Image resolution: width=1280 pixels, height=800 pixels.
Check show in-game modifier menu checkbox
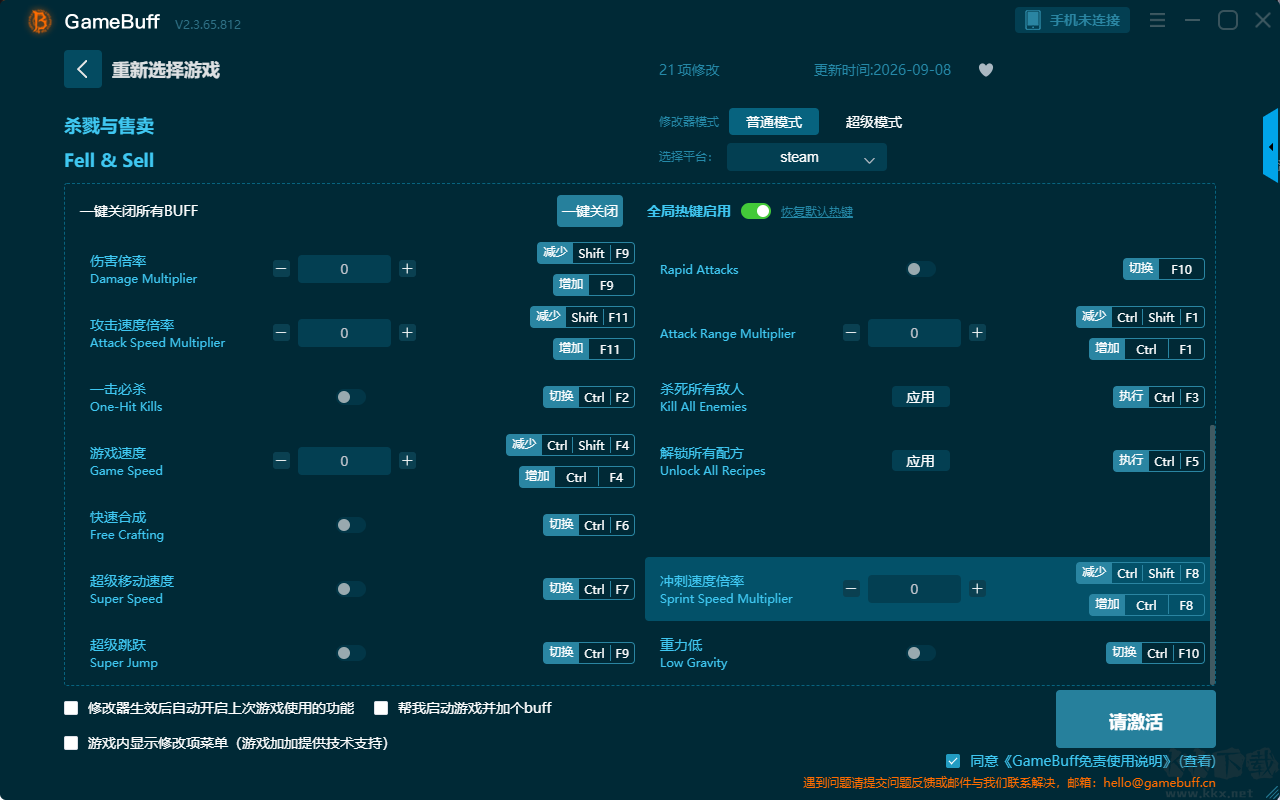(x=71, y=743)
